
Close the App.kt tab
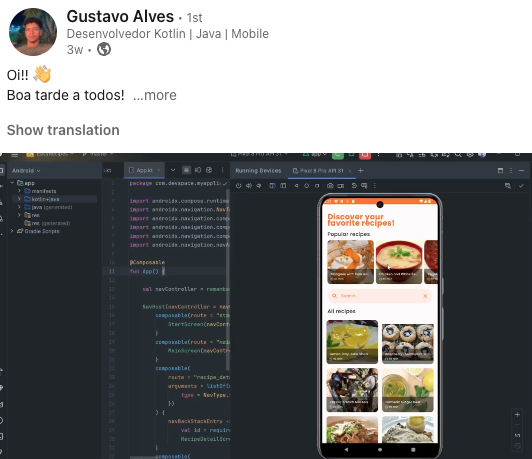159,170
